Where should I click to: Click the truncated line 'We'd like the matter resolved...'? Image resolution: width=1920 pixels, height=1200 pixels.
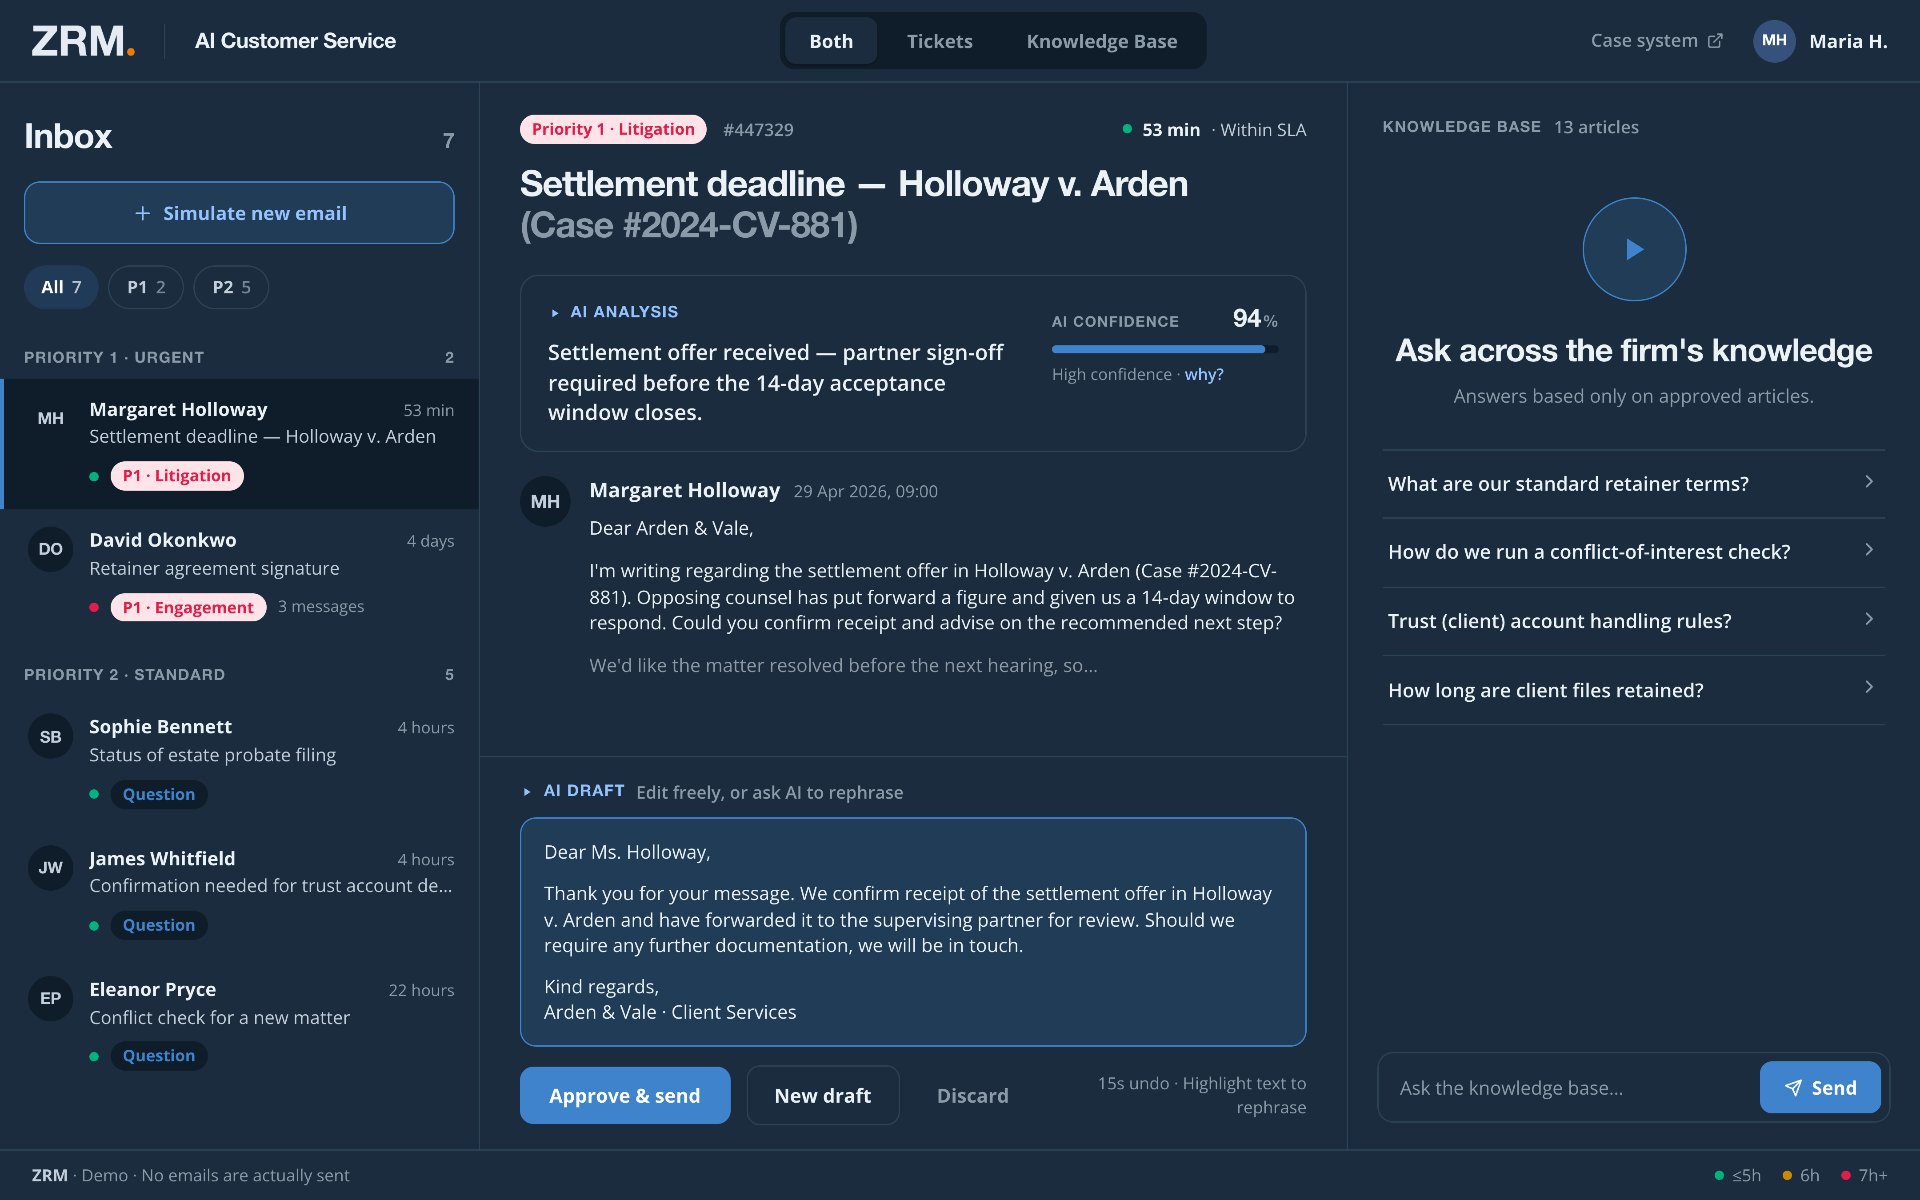pyautogui.click(x=843, y=666)
